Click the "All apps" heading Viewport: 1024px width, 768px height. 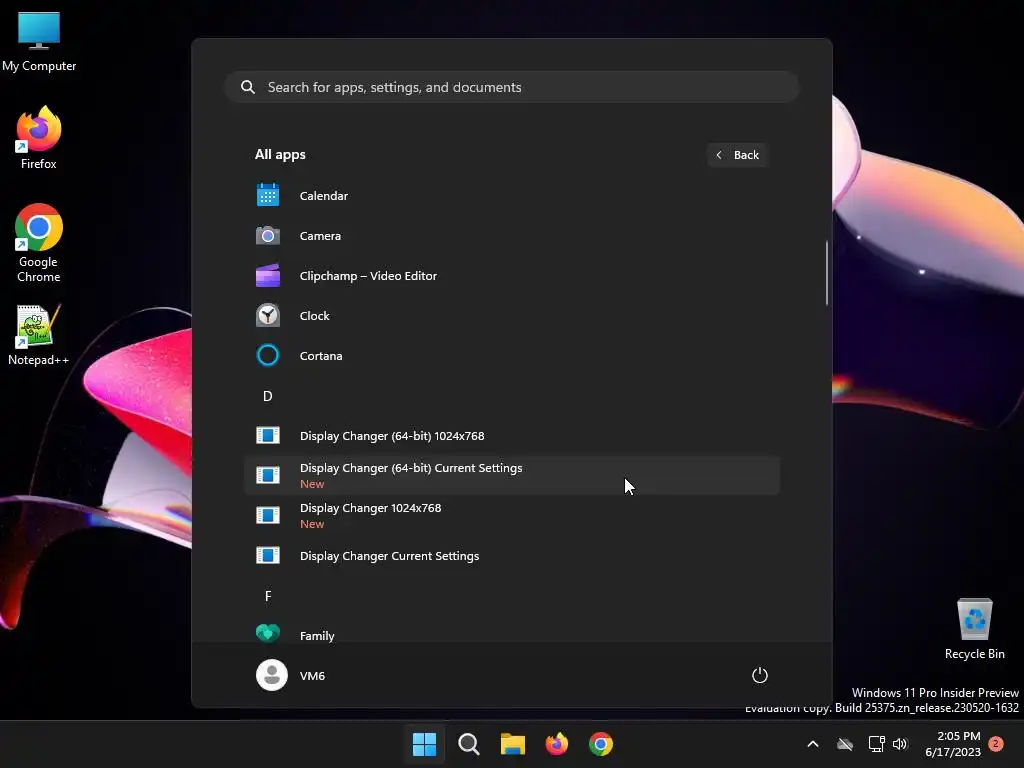coord(280,155)
